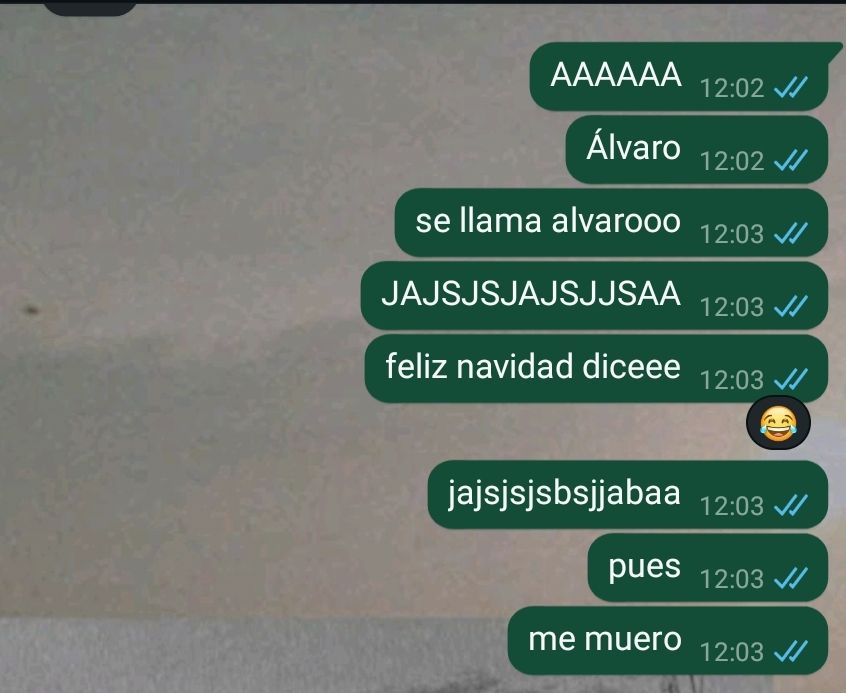
Task: Select the 'feliz navidad diceee' message
Action: point(596,368)
